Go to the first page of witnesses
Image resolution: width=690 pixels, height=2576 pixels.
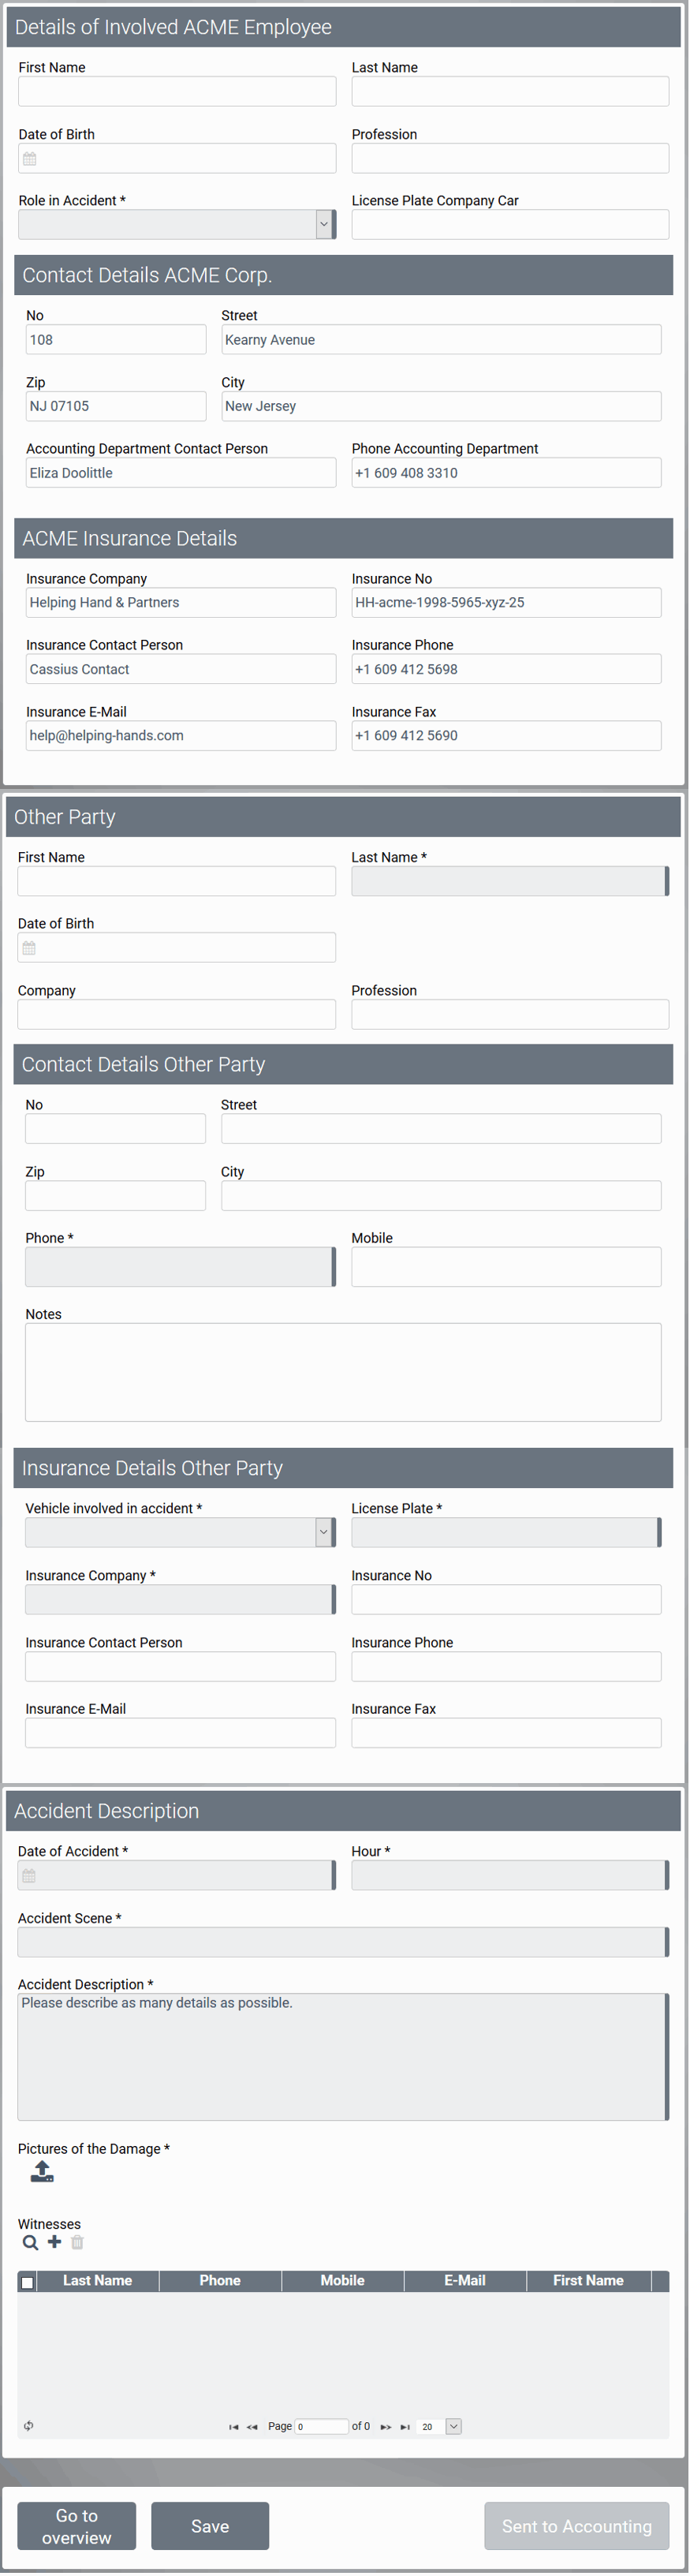point(234,2426)
